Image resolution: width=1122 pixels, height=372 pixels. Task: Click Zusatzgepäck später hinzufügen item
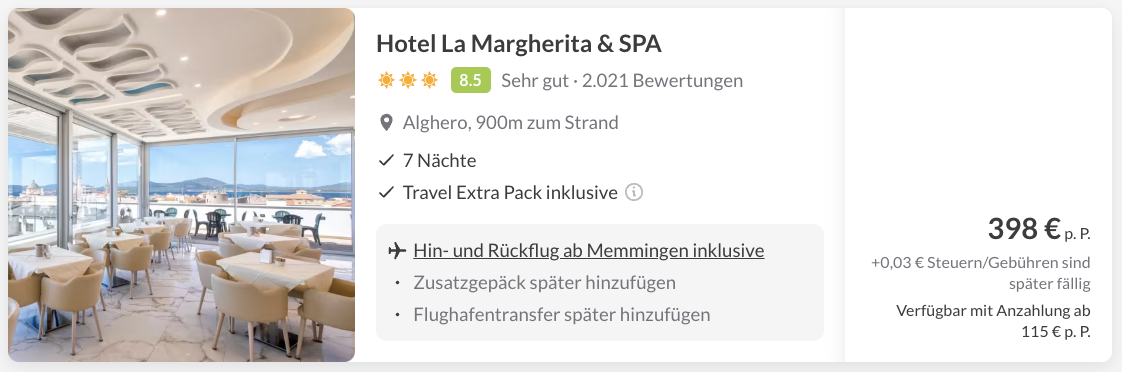(x=545, y=283)
